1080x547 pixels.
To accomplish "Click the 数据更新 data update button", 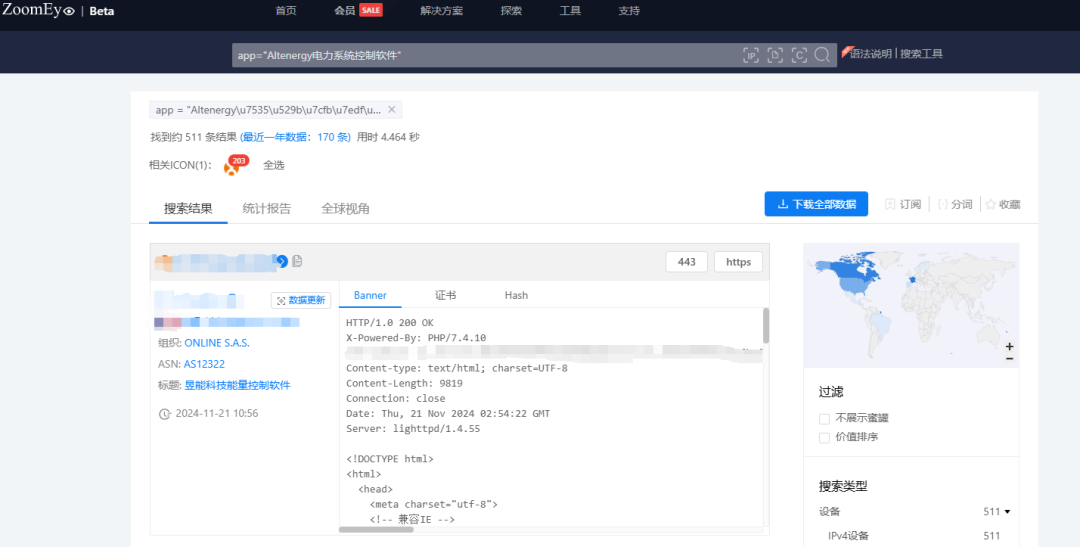I will point(301,300).
